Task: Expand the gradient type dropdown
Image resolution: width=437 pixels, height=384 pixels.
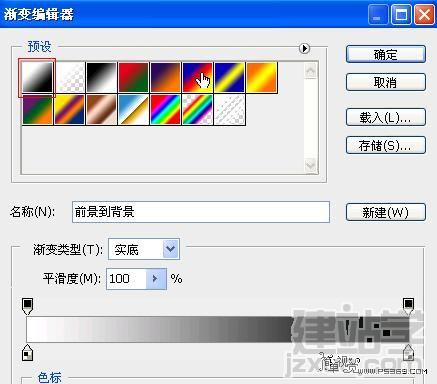Action: coord(171,249)
